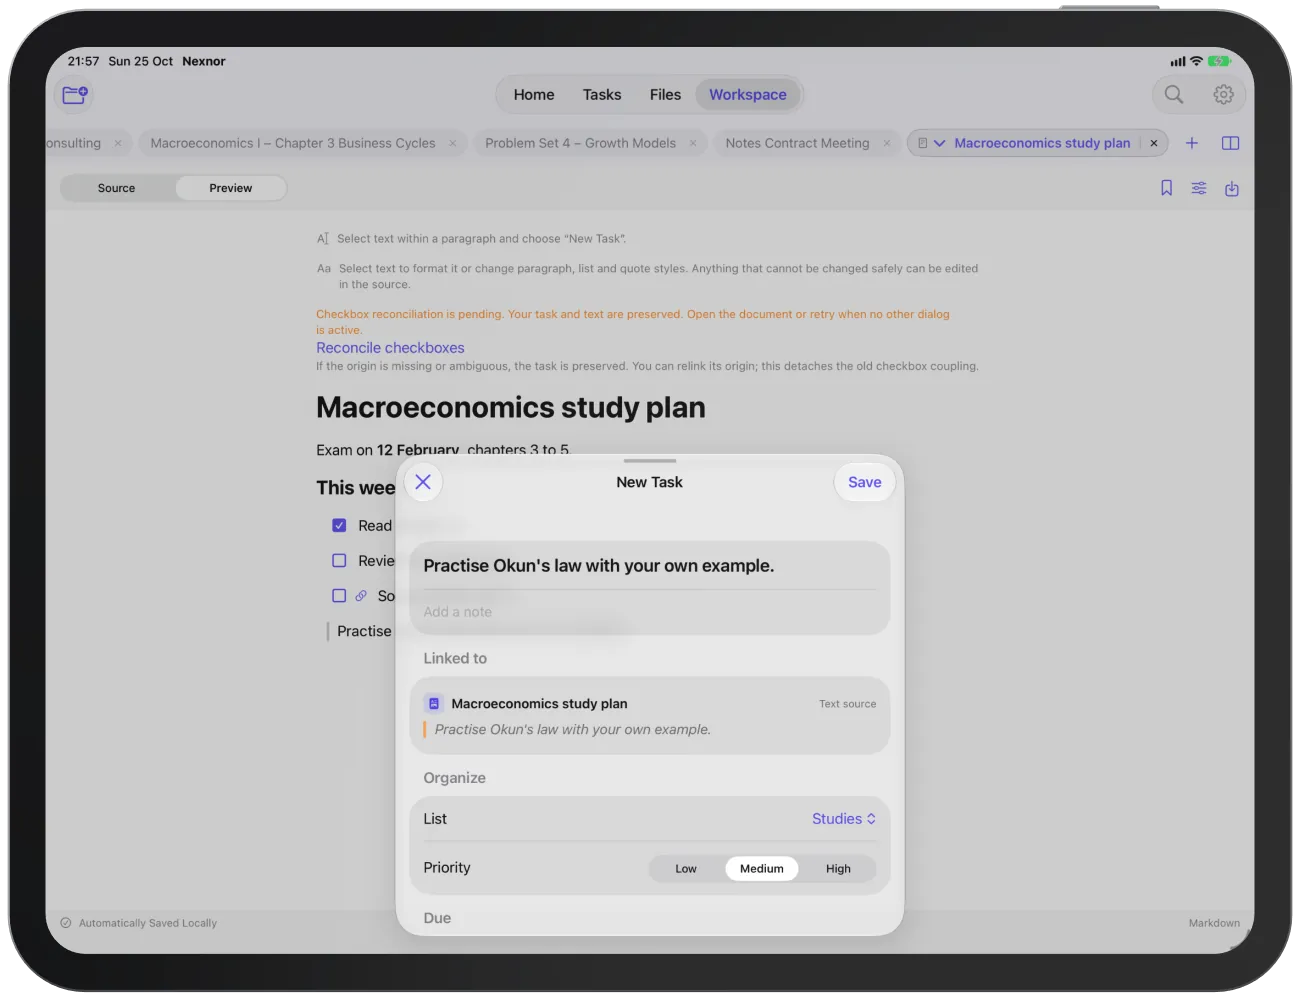Image resolution: width=1300 pixels, height=998 pixels.
Task: Switch to Preview view
Action: click(231, 188)
